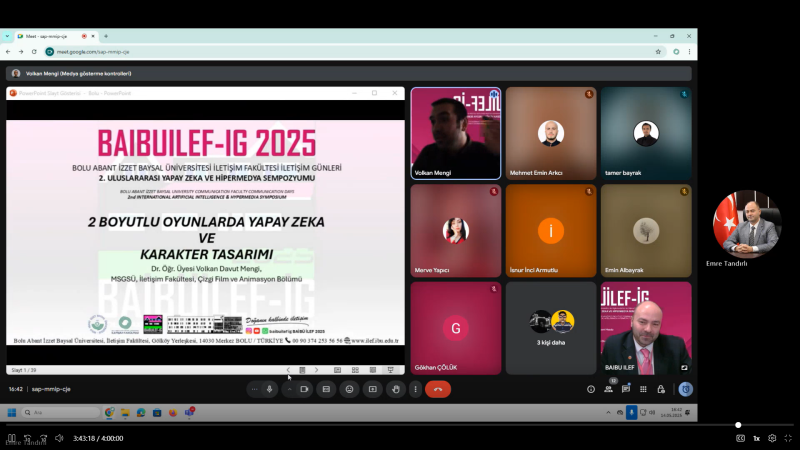Show hidden system tray icons
Image resolution: width=800 pixels, height=450 pixels.
pyautogui.click(x=608, y=412)
